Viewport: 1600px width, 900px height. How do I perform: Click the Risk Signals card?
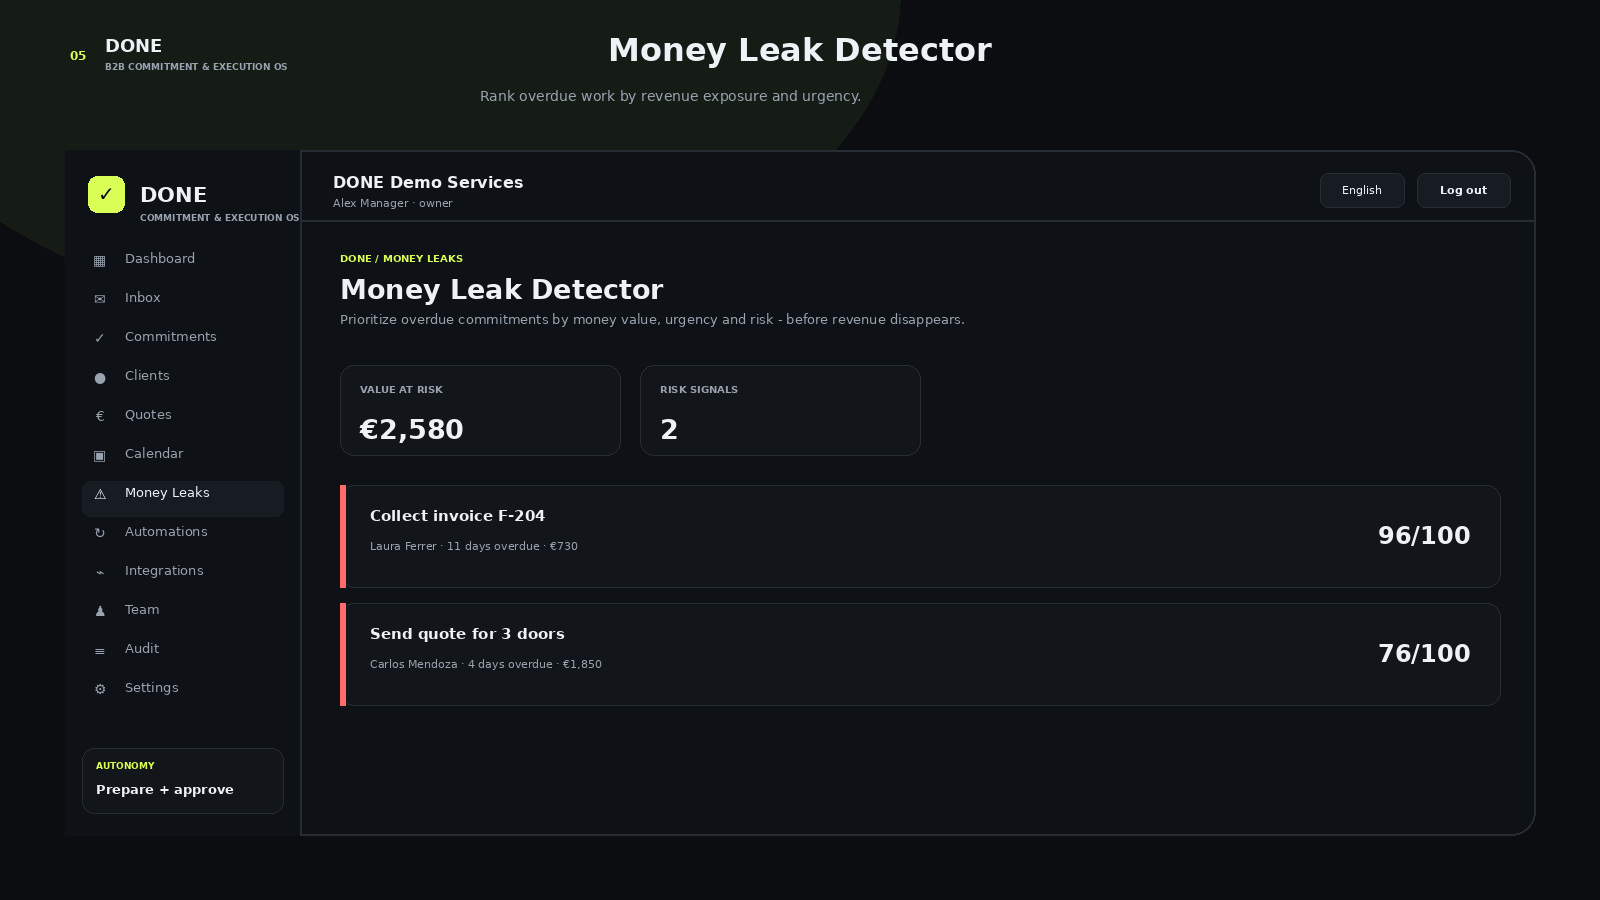tap(780, 410)
